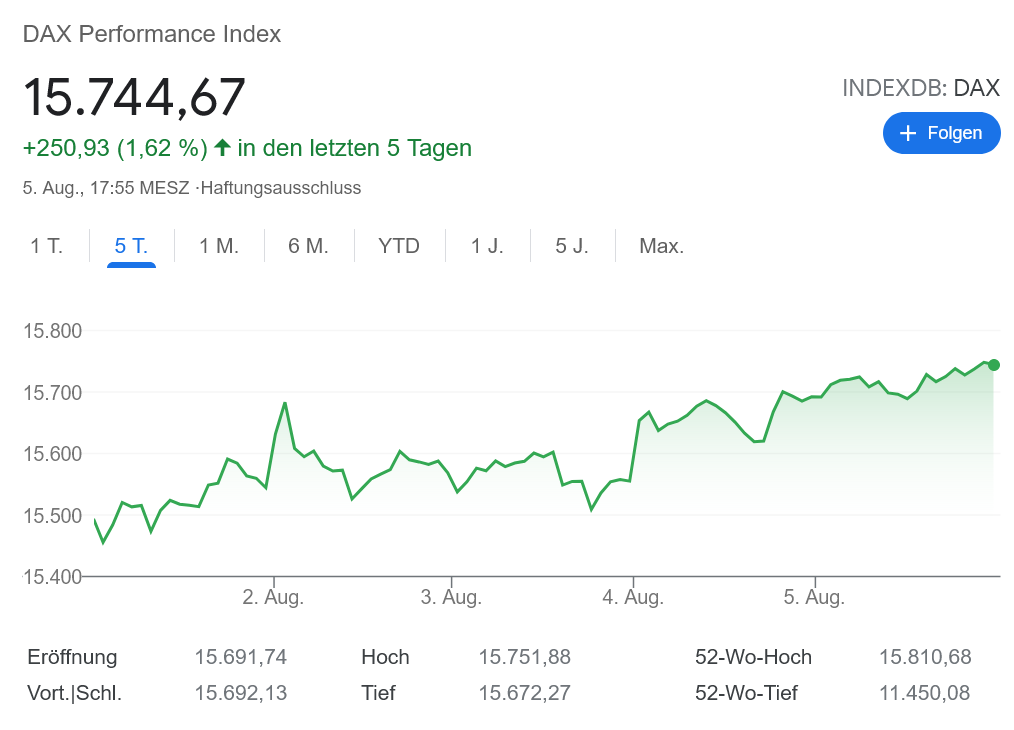Open the 5 J. chart range
Viewport: 1014px width, 730px height.
point(572,246)
